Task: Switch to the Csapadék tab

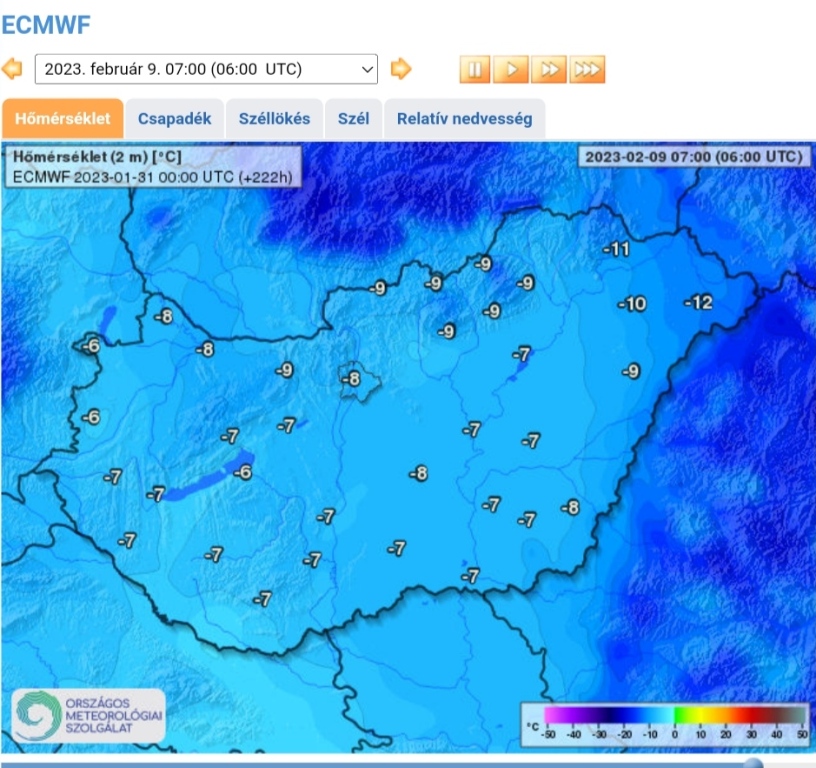Action: (175, 118)
